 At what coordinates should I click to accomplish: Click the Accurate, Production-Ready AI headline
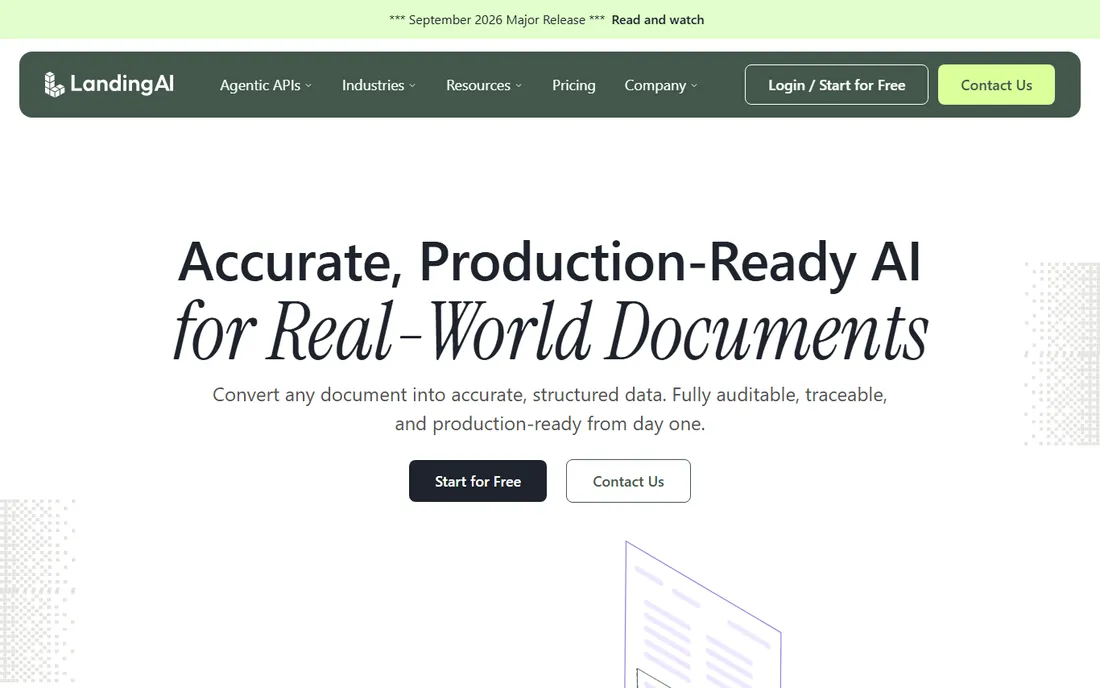(549, 262)
